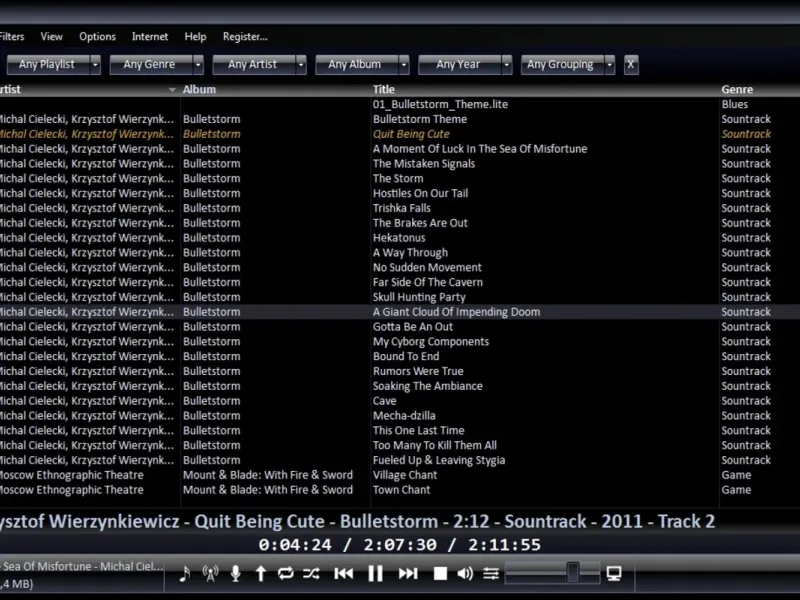Click the Any Playlist filter button
This screenshot has height=600, width=800.
(48, 65)
